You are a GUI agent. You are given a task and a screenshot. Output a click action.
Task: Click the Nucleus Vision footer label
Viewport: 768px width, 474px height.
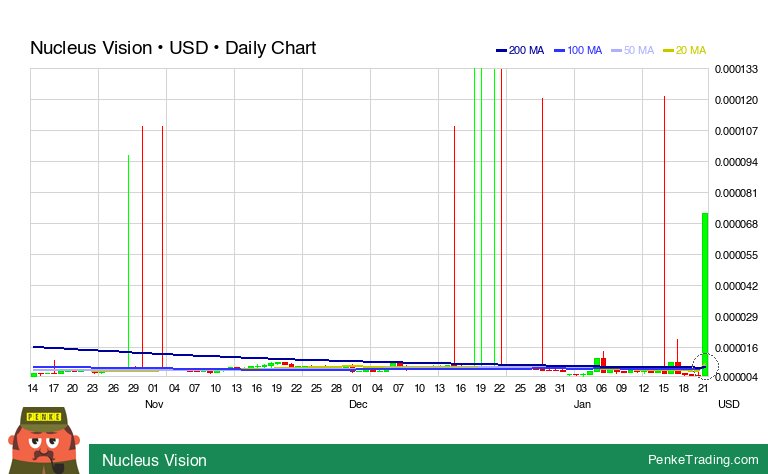coord(154,460)
